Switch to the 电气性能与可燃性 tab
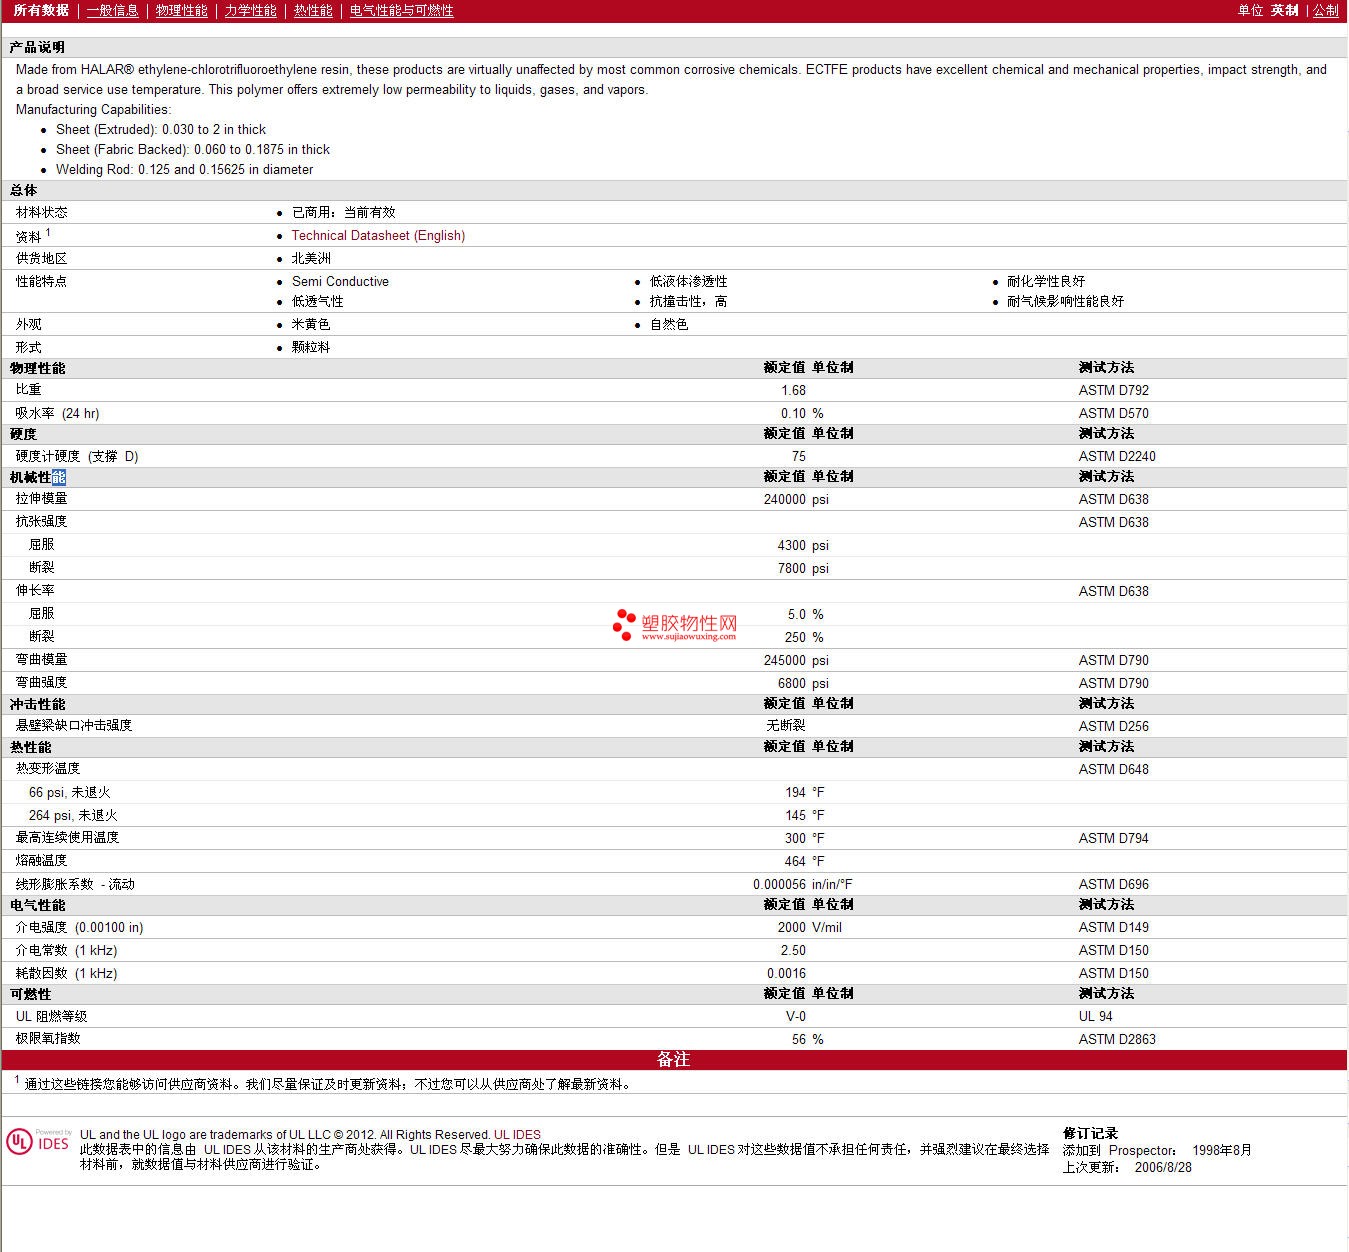 coord(401,10)
